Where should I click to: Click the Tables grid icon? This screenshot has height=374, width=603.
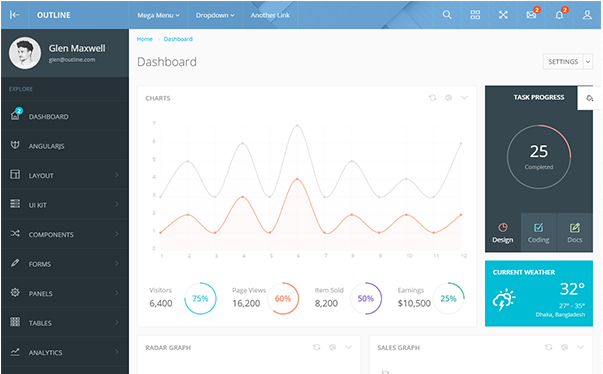pyautogui.click(x=15, y=322)
